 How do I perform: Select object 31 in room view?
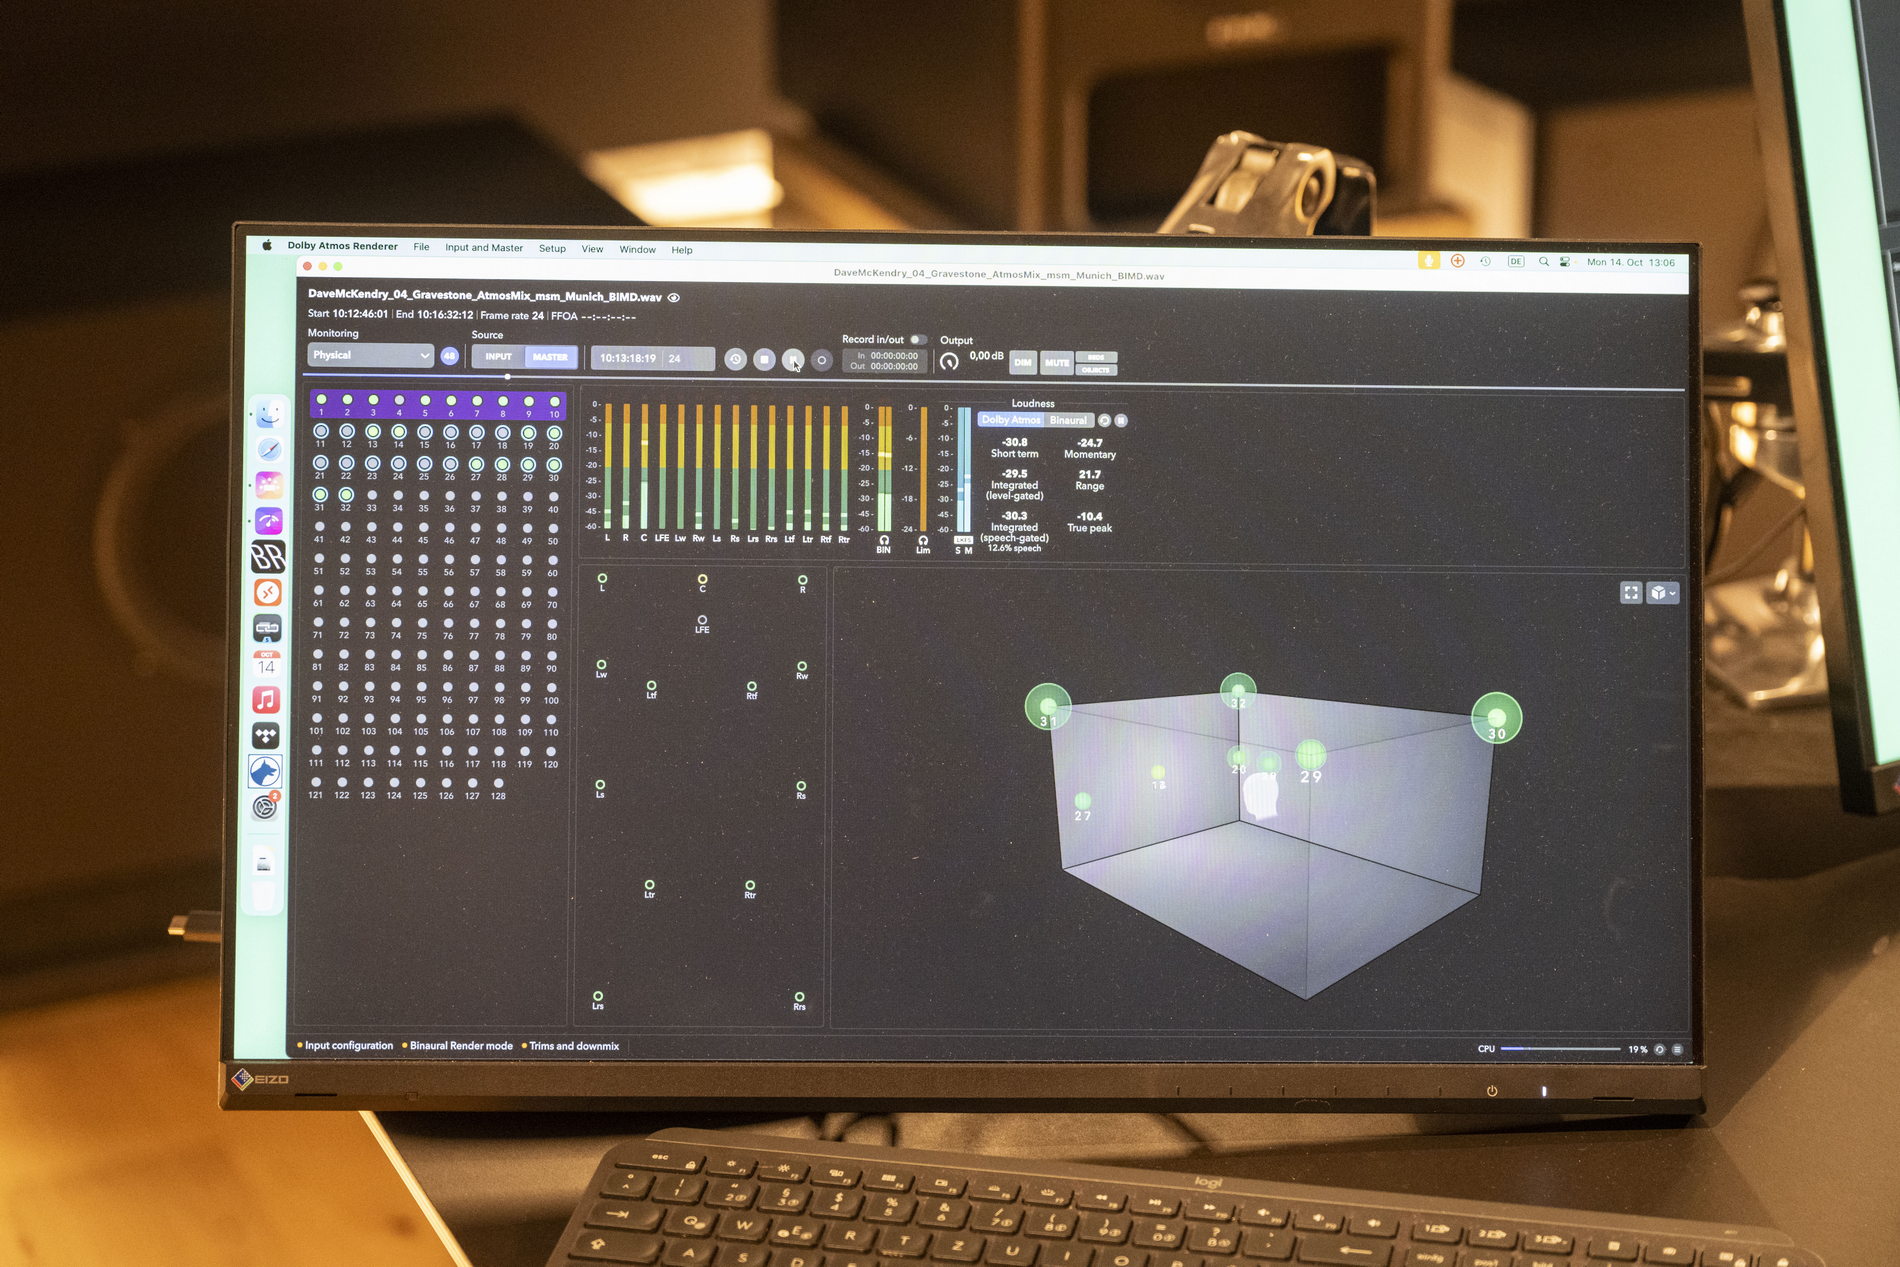[1048, 707]
